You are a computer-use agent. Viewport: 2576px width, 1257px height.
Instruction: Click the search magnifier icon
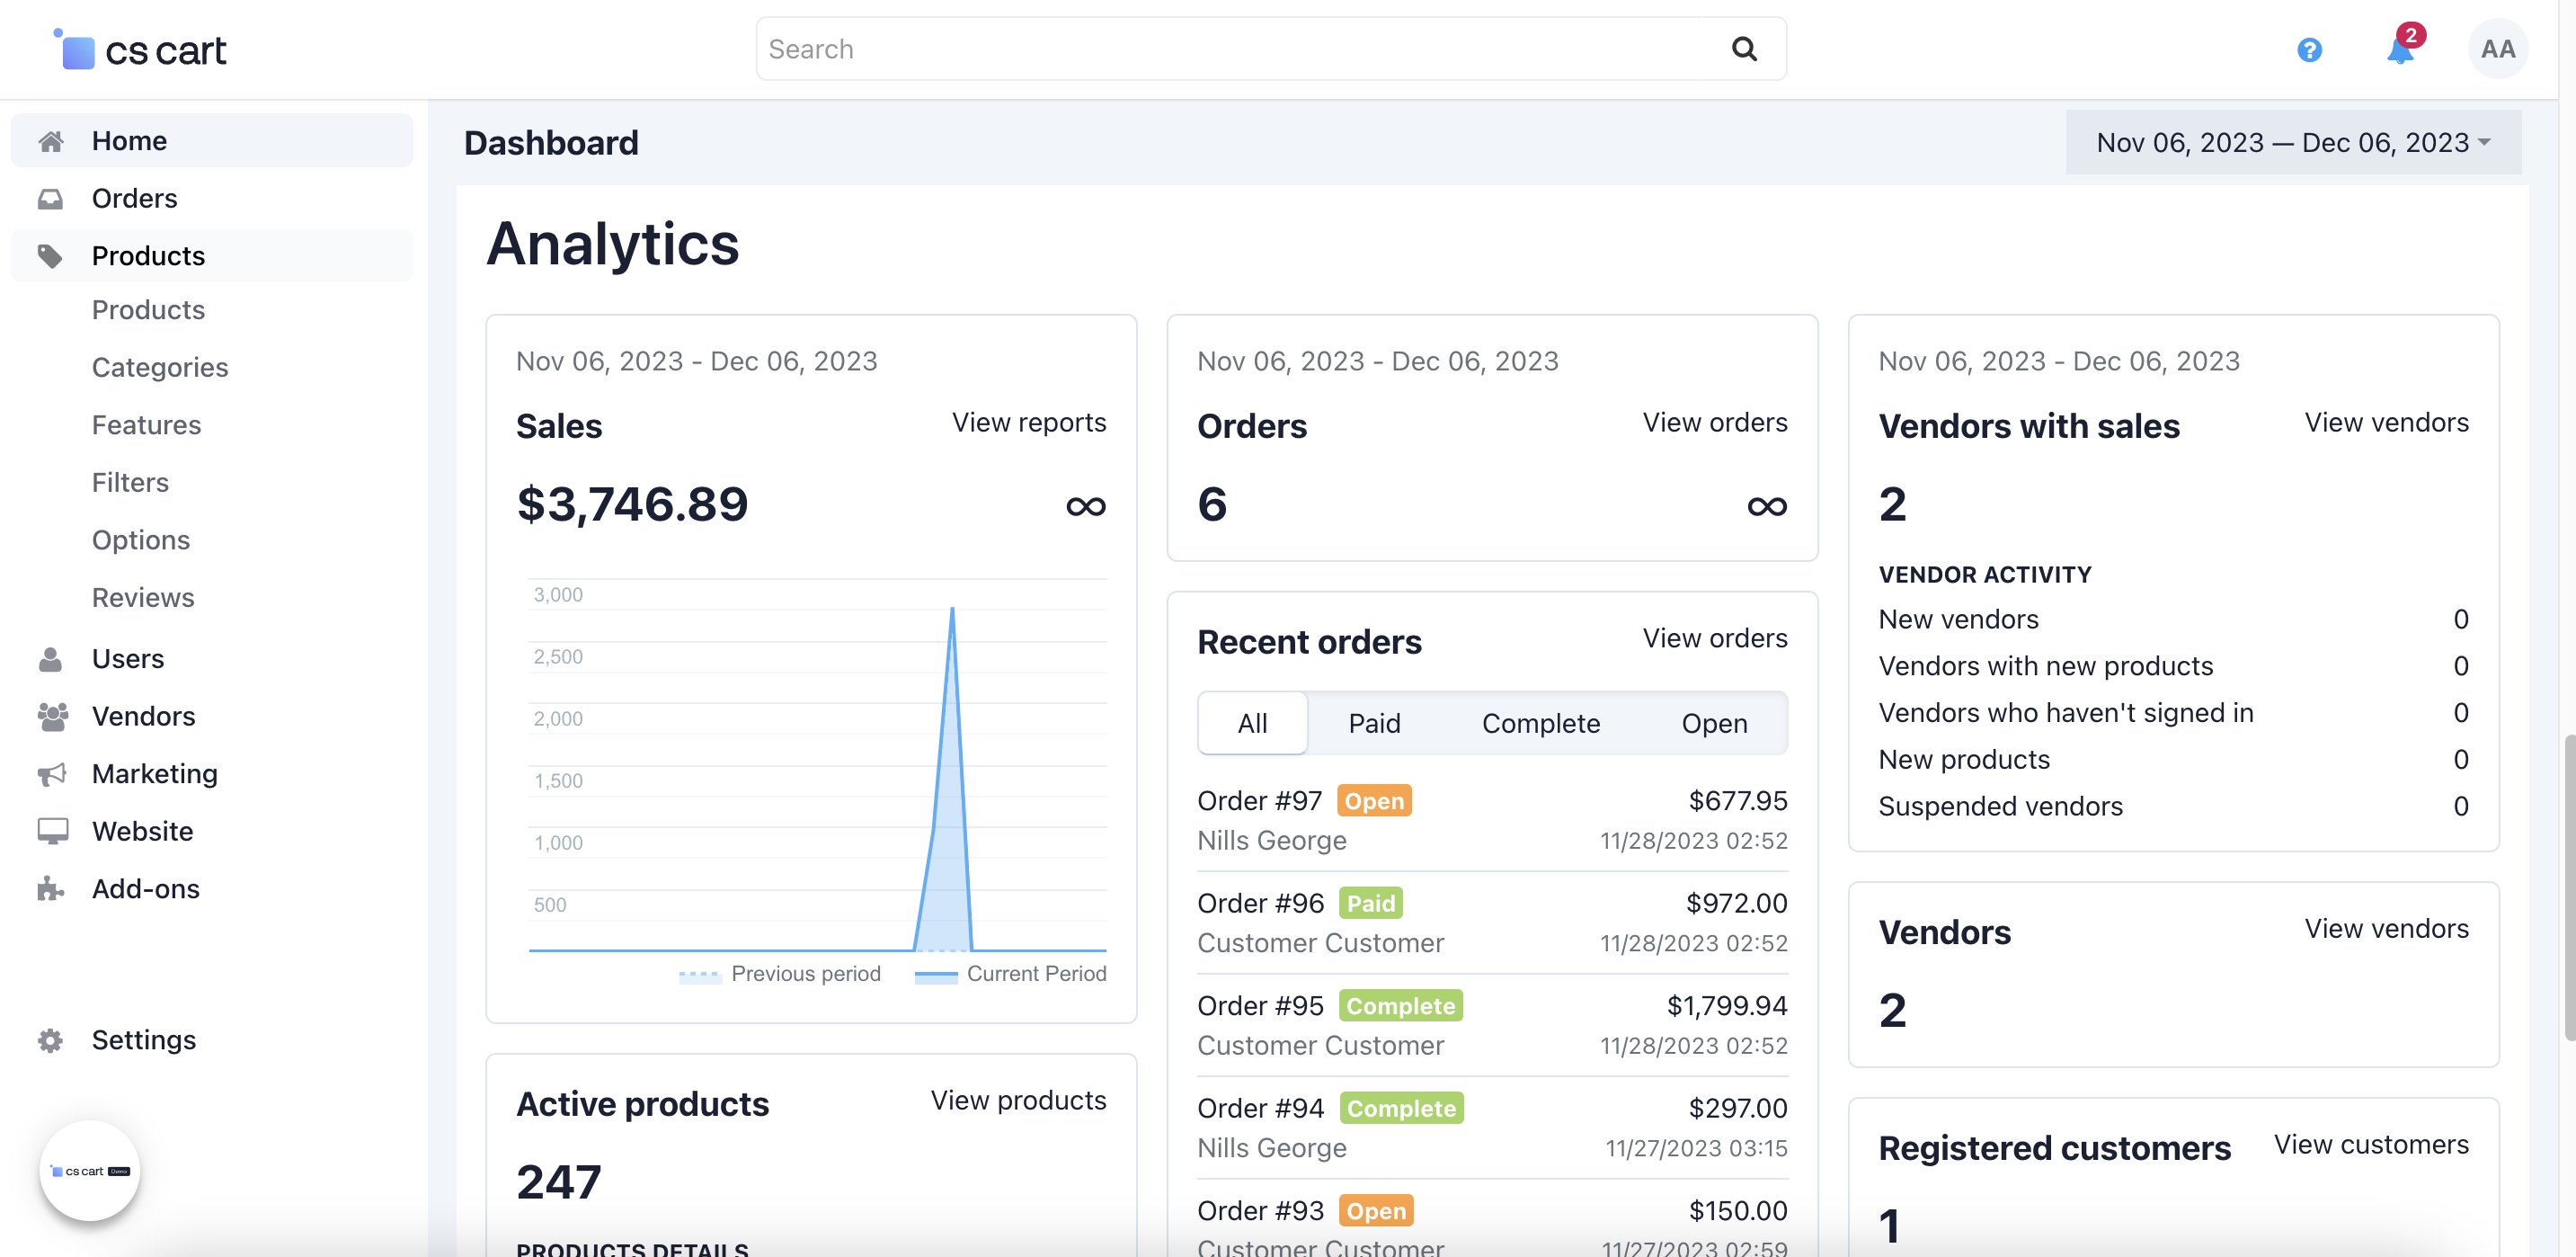click(x=1743, y=49)
